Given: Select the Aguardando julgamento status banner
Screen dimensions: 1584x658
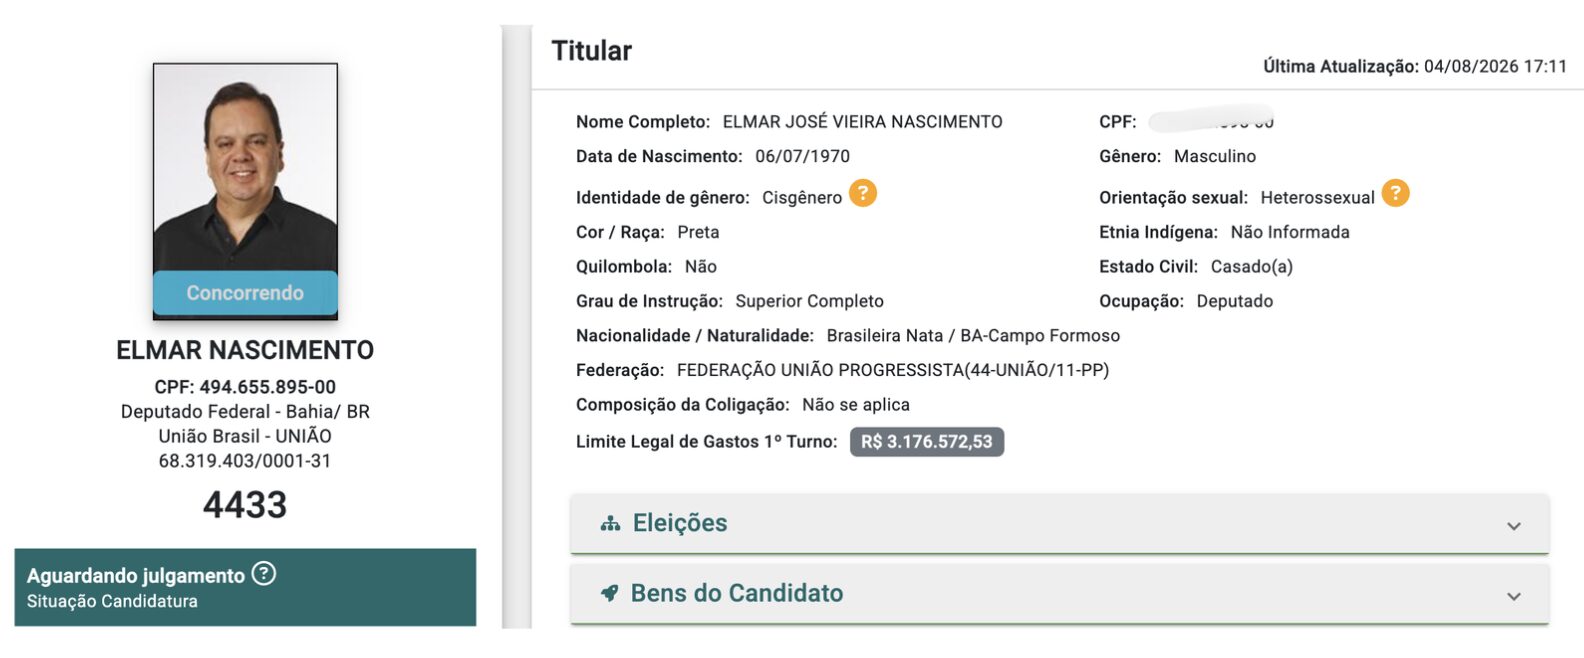Looking at the screenshot, I should [x=245, y=587].
